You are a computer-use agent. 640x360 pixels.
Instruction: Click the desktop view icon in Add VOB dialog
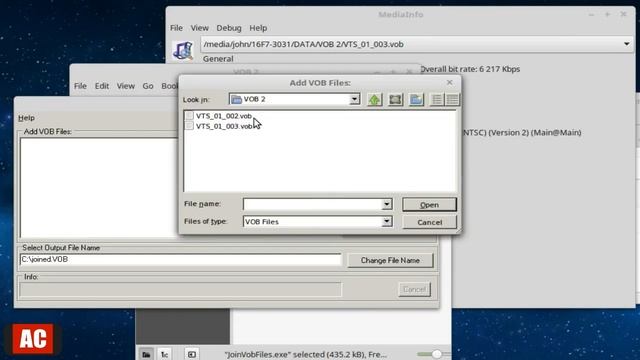[395, 99]
